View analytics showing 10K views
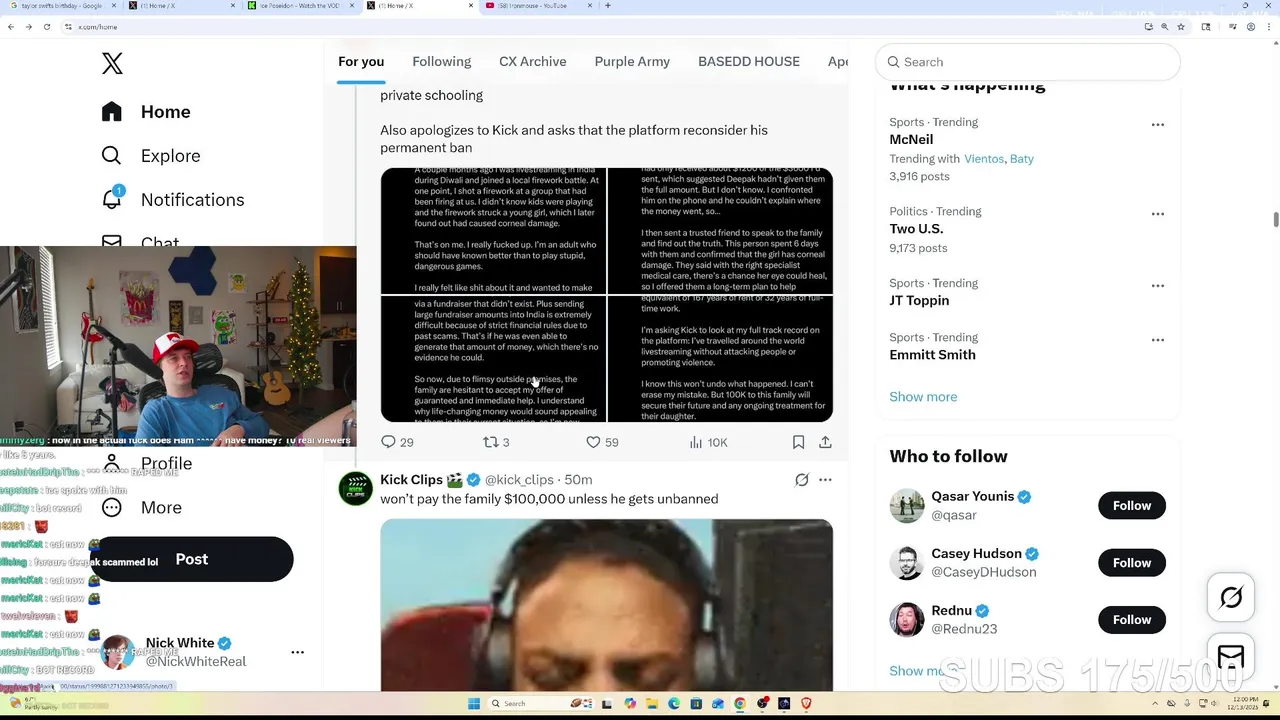Image resolution: width=1280 pixels, height=720 pixels. pyautogui.click(x=709, y=442)
